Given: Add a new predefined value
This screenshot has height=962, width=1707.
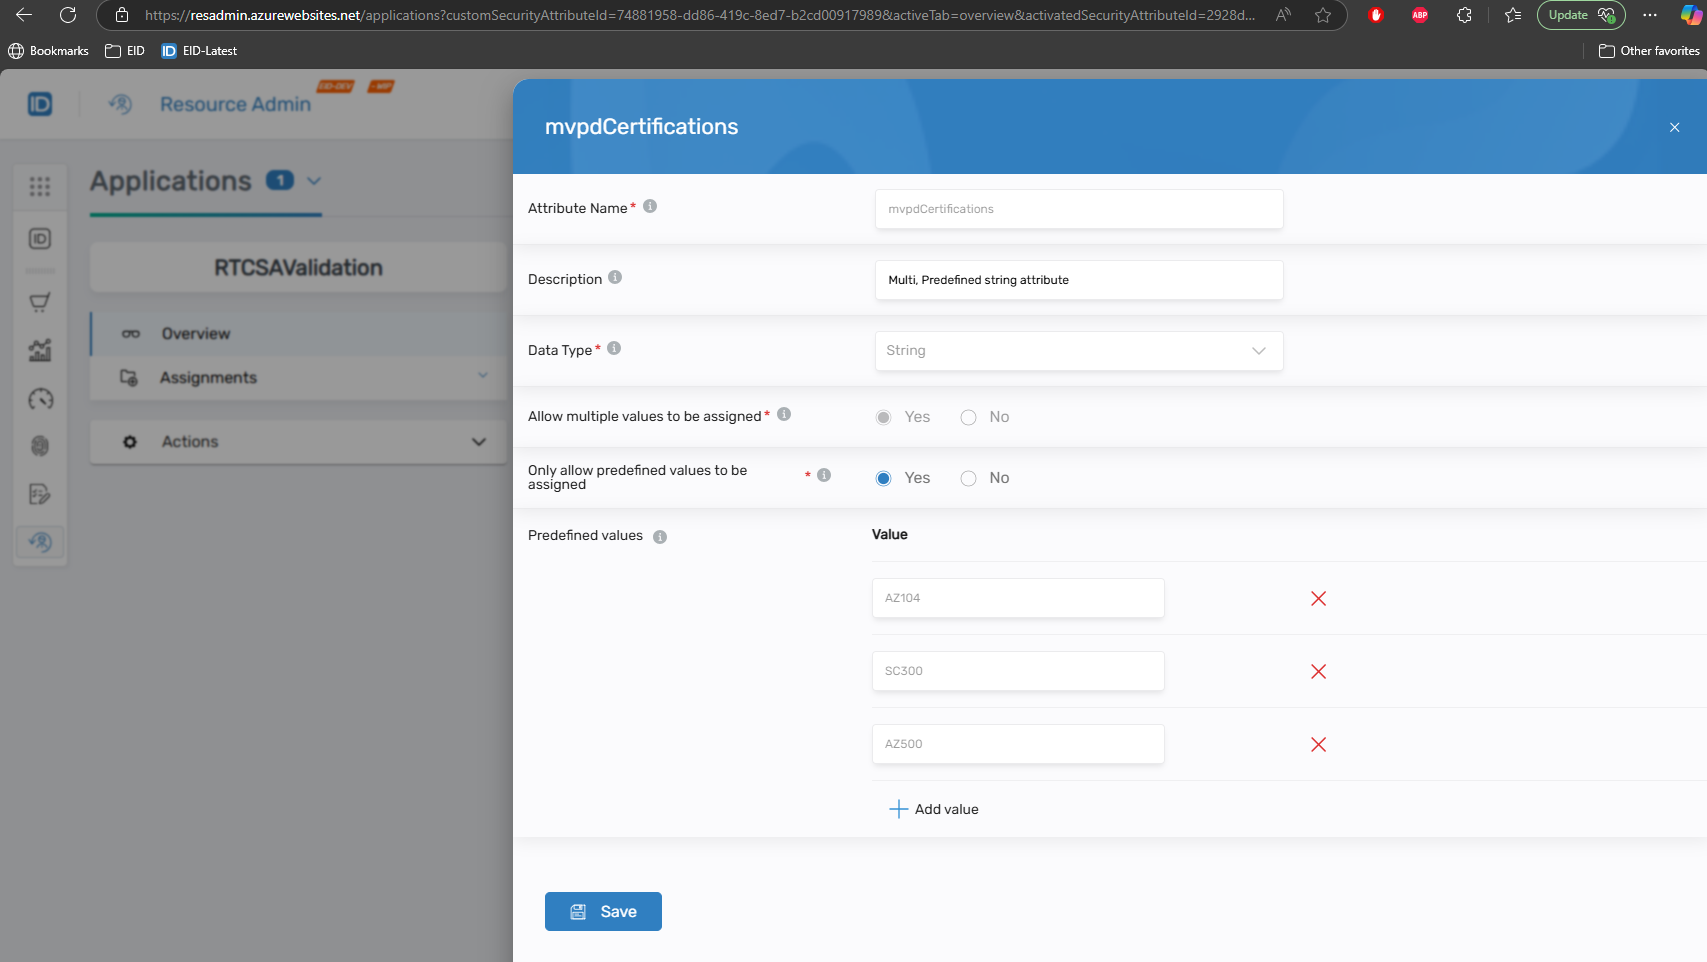Looking at the screenshot, I should click(933, 809).
